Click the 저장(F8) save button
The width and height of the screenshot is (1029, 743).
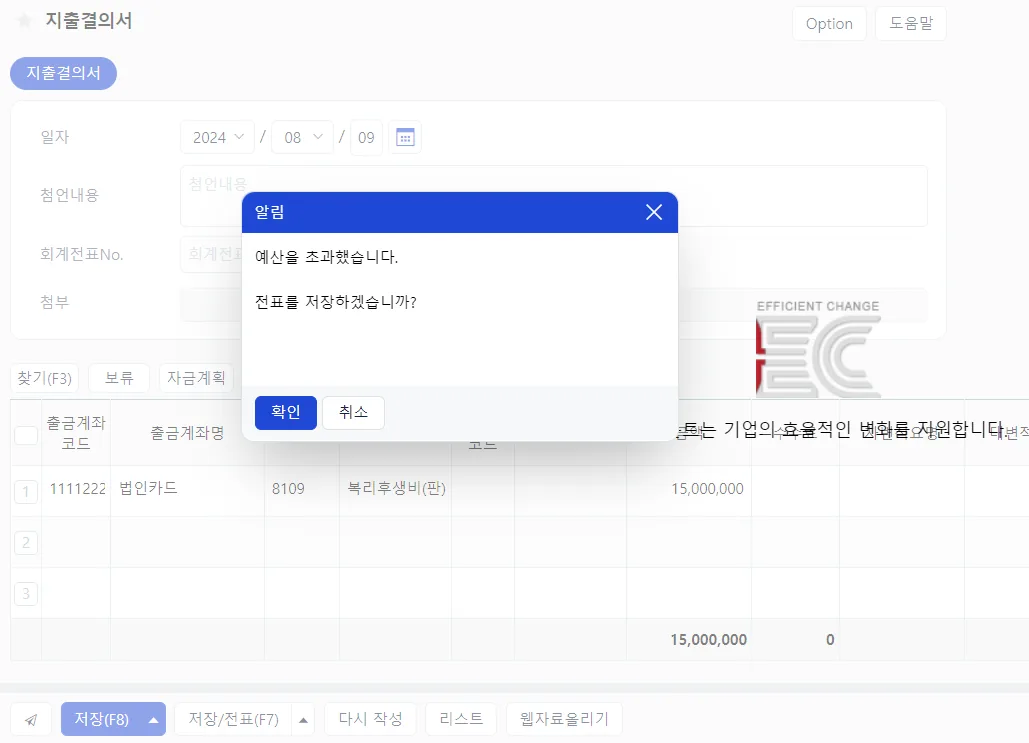(x=102, y=719)
